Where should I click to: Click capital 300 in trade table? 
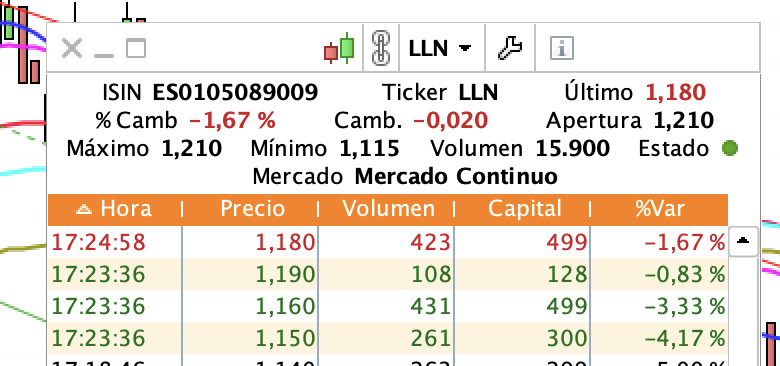567,338
